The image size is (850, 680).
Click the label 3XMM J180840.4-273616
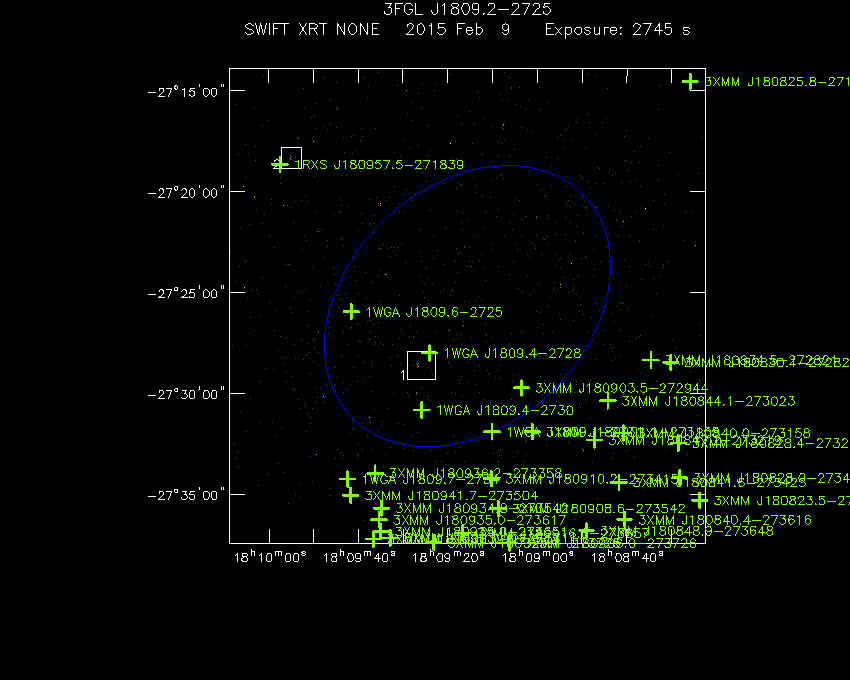[x=725, y=520]
